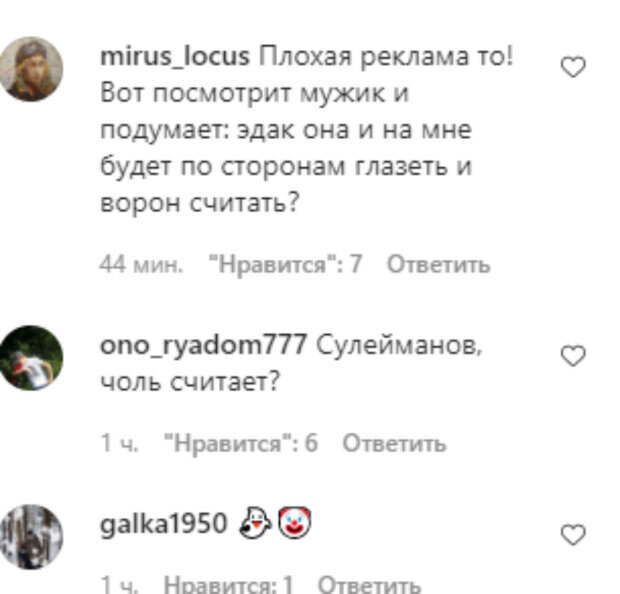Visit the mirus_locus username link

click(175, 57)
